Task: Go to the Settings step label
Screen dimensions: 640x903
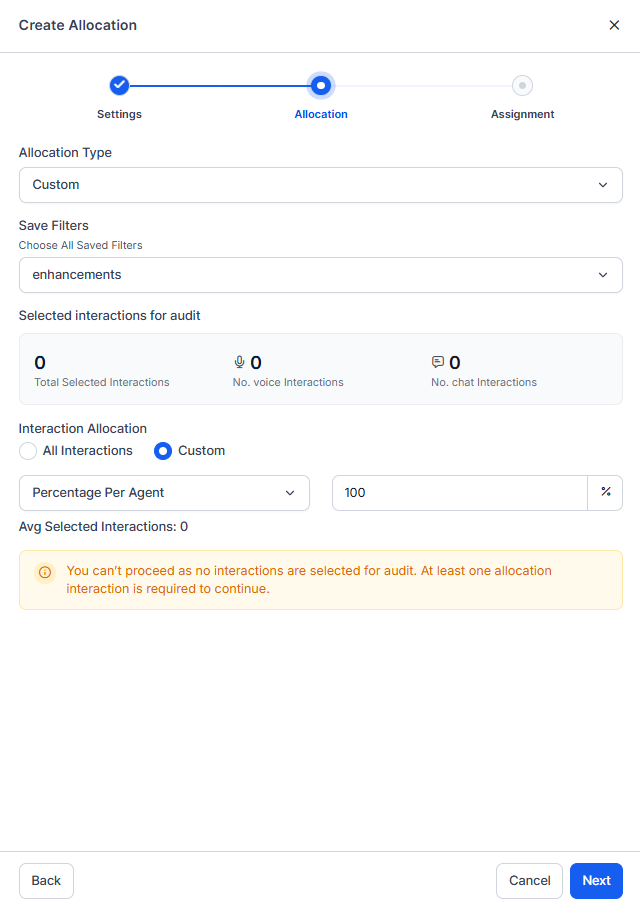Action: tap(119, 114)
